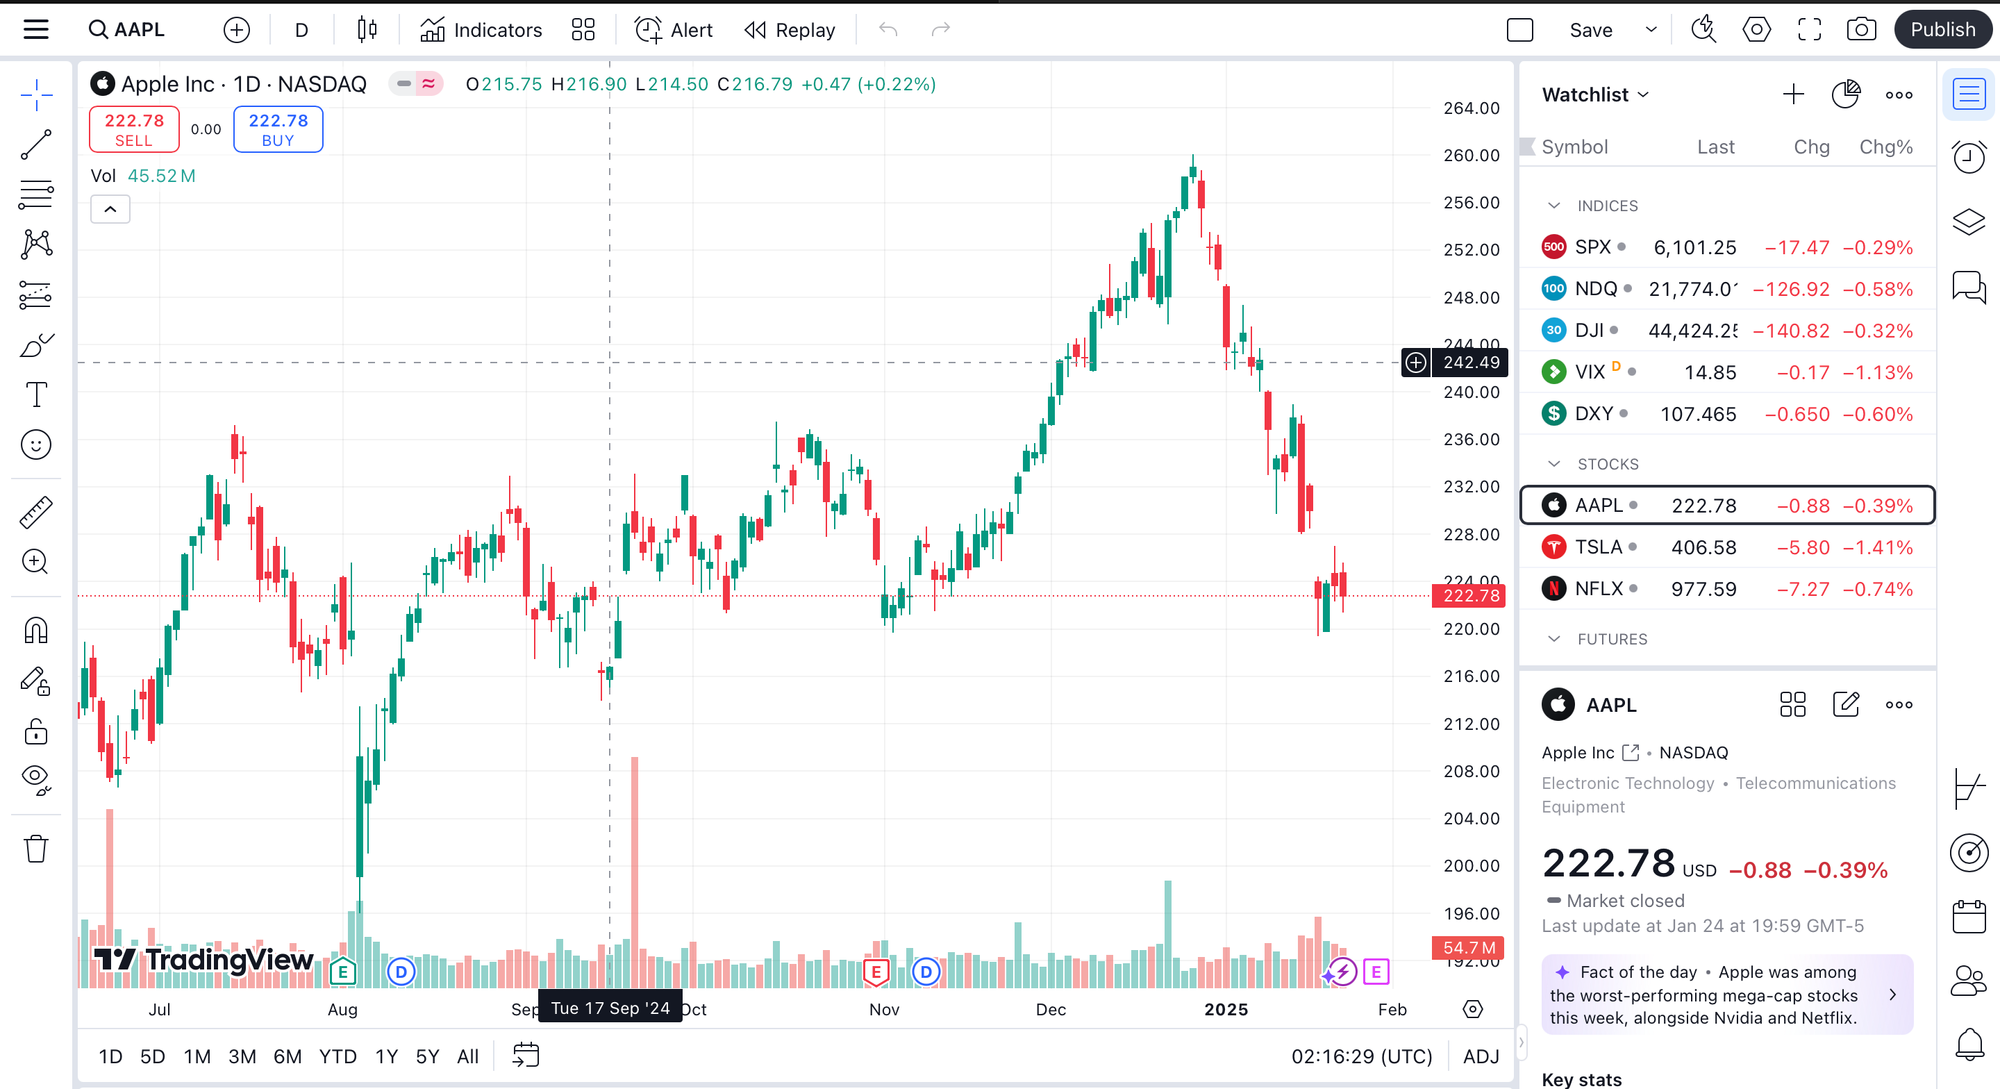Open the D interval selector
The width and height of the screenshot is (2000, 1089).
pos(301,30)
